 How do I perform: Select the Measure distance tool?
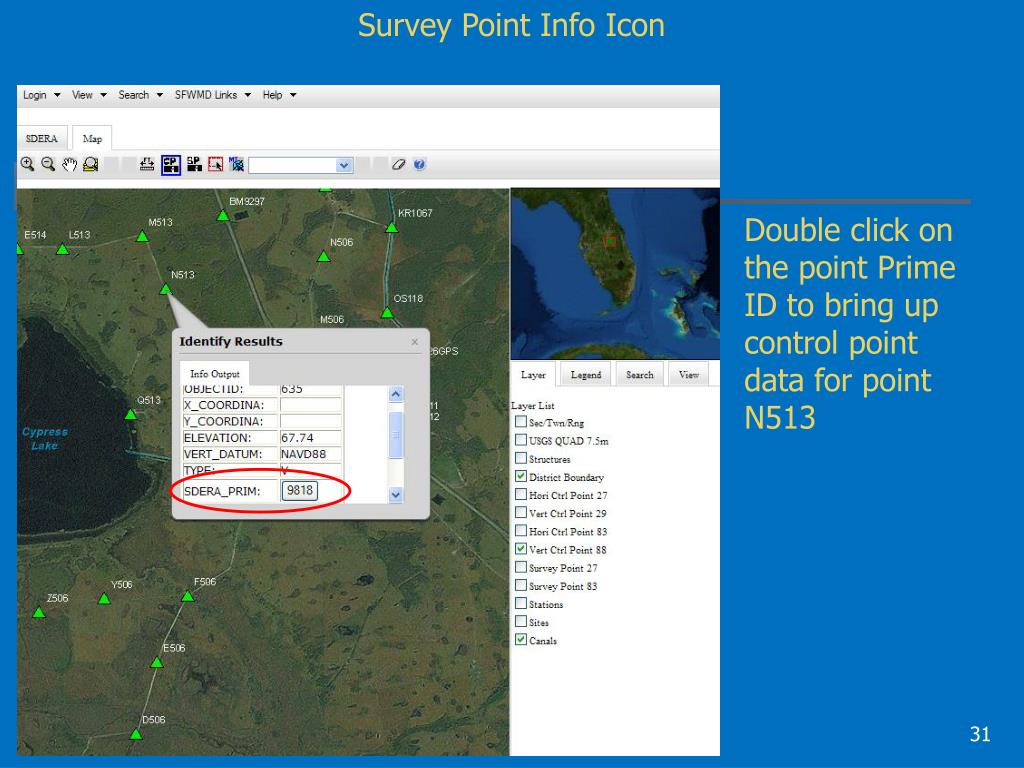click(x=147, y=164)
